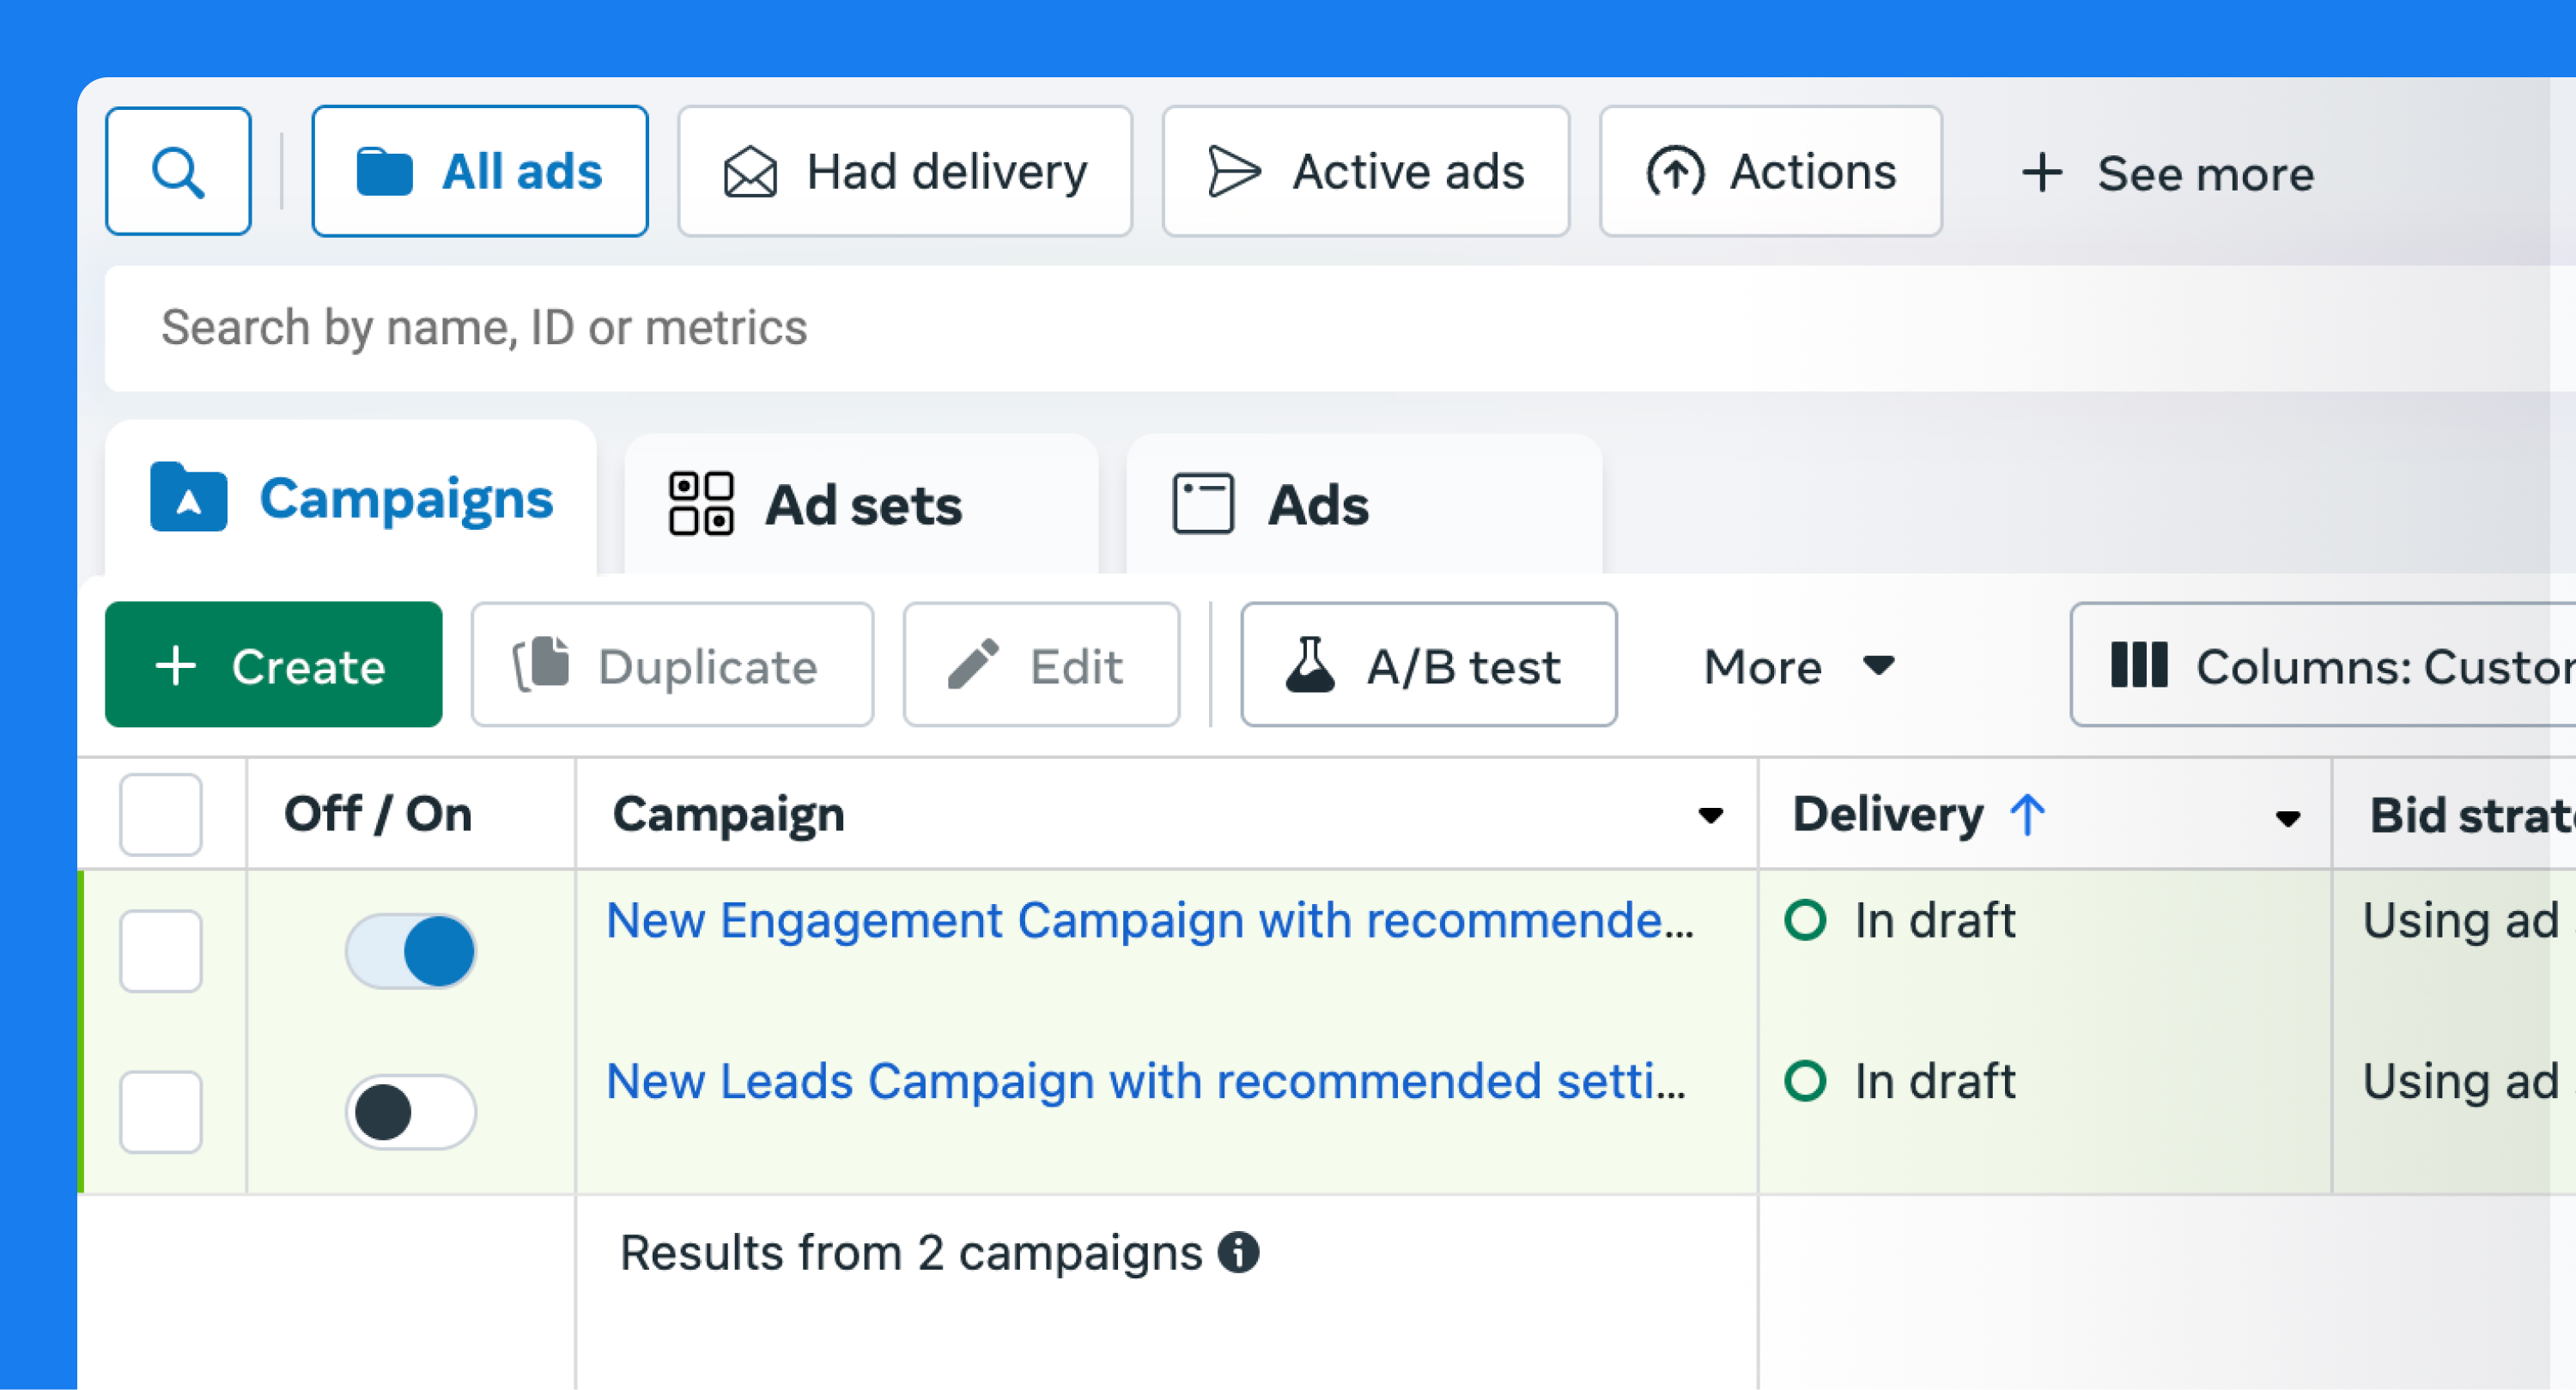
Task: Click the Results from 2 campaigns text
Action: pos(911,1253)
